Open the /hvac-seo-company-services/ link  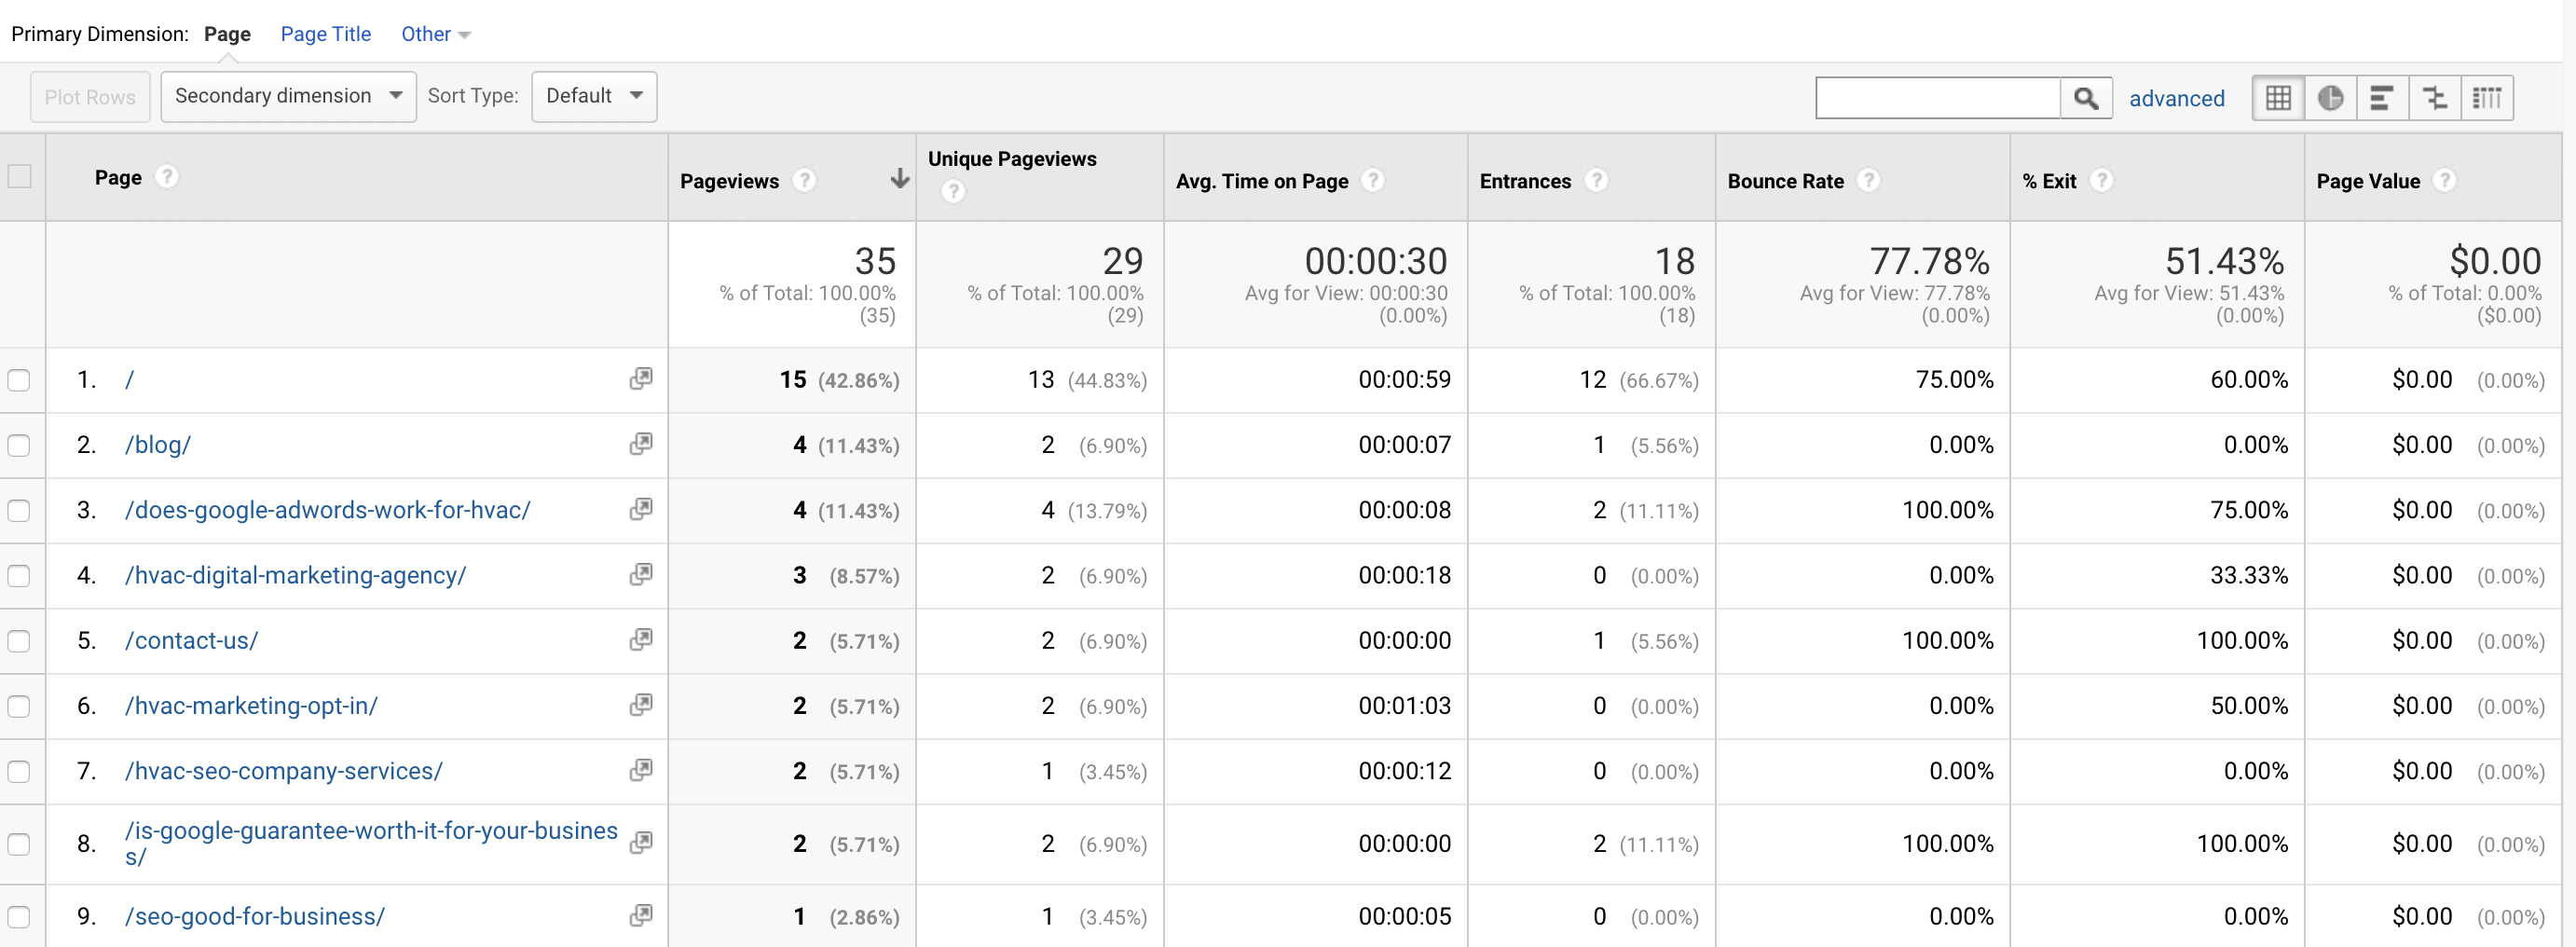click(283, 771)
